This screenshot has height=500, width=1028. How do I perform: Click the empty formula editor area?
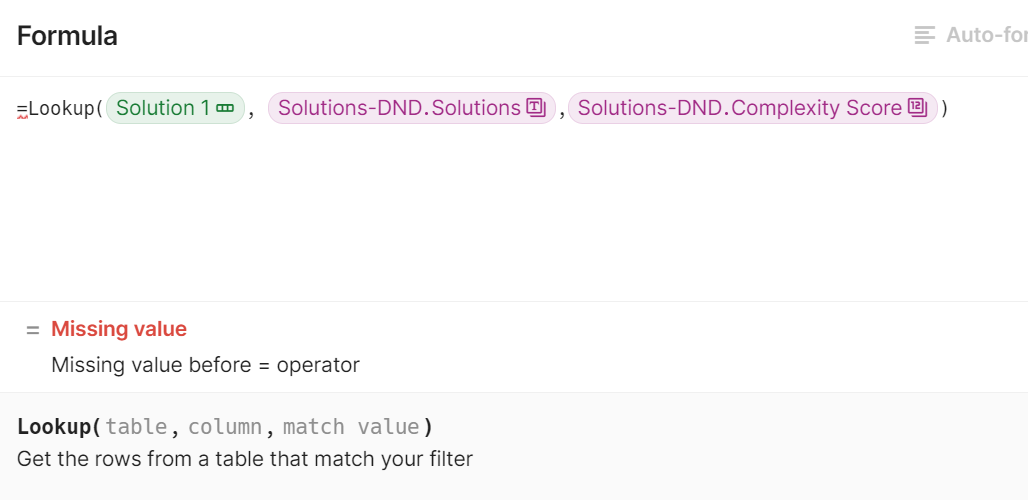pyautogui.click(x=500, y=220)
